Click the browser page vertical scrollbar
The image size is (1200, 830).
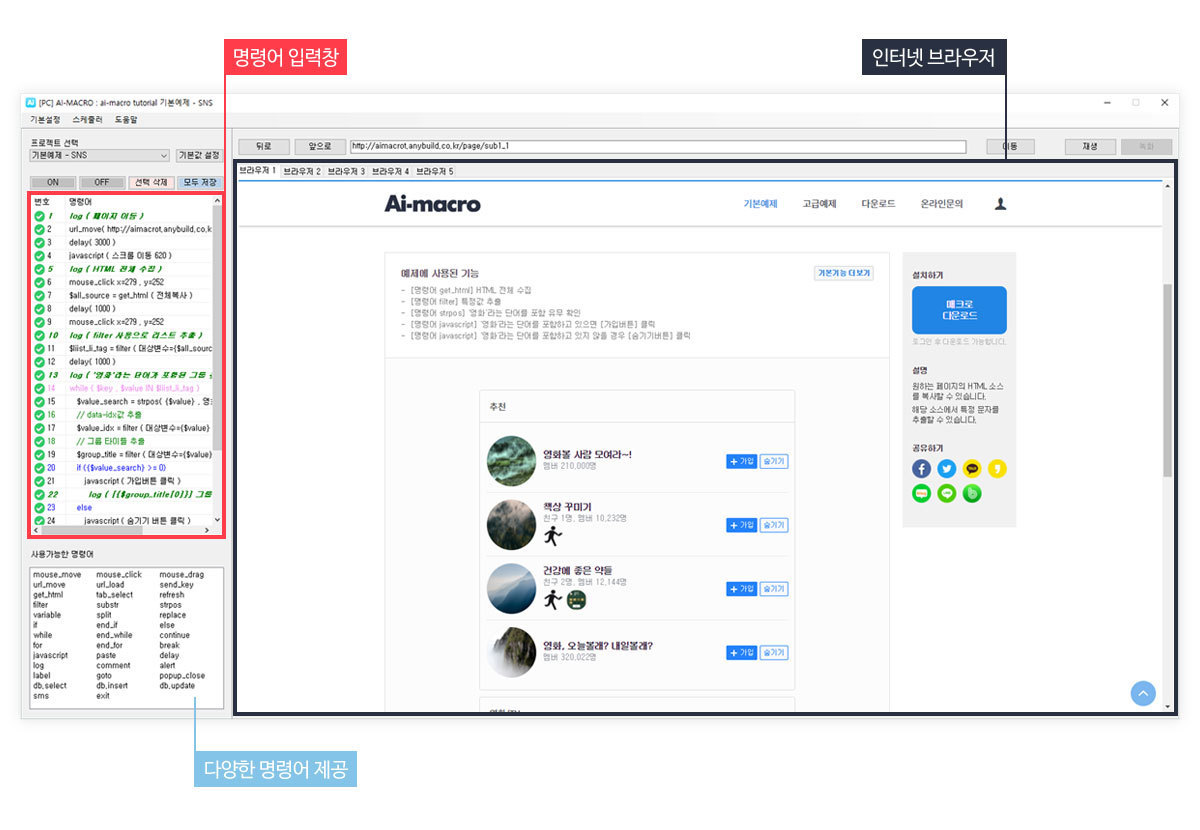tap(1169, 446)
